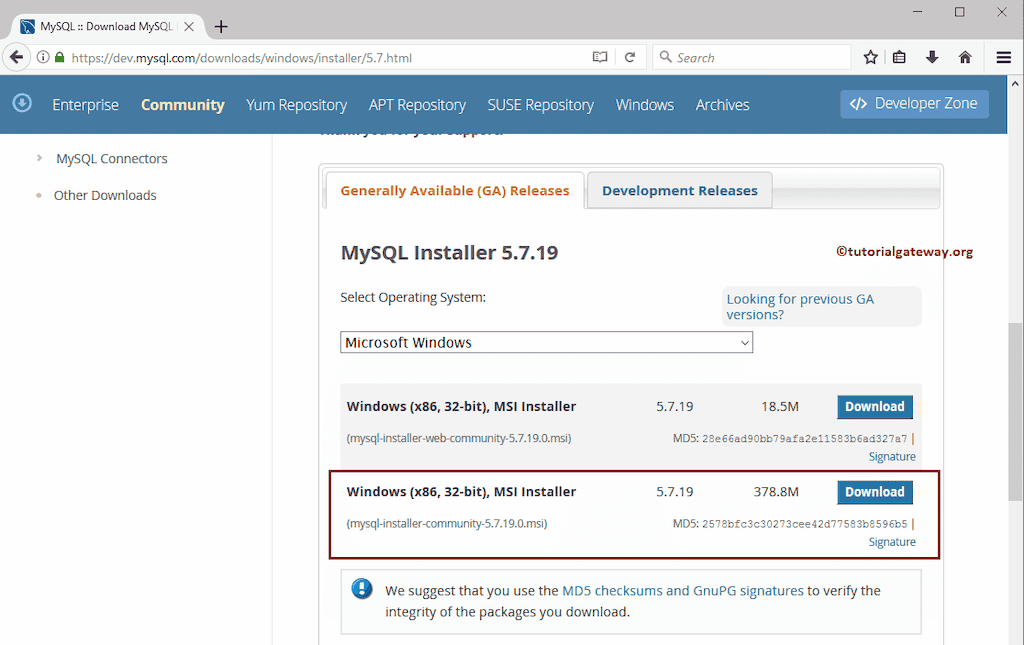Click the MD5 checksums and GnuPG signatures link
Viewport: 1024px width, 645px height.
click(683, 590)
